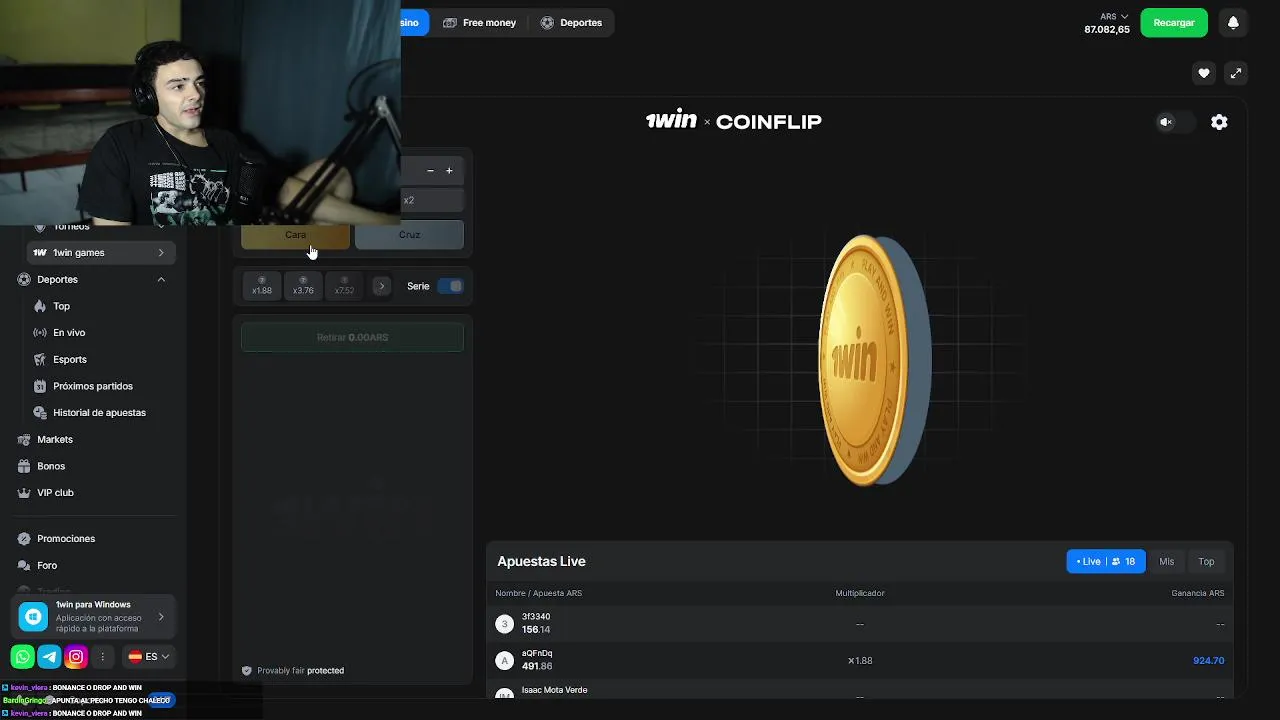Add Coinflip to favorites with heart icon
Image resolution: width=1280 pixels, height=720 pixels.
click(1204, 73)
